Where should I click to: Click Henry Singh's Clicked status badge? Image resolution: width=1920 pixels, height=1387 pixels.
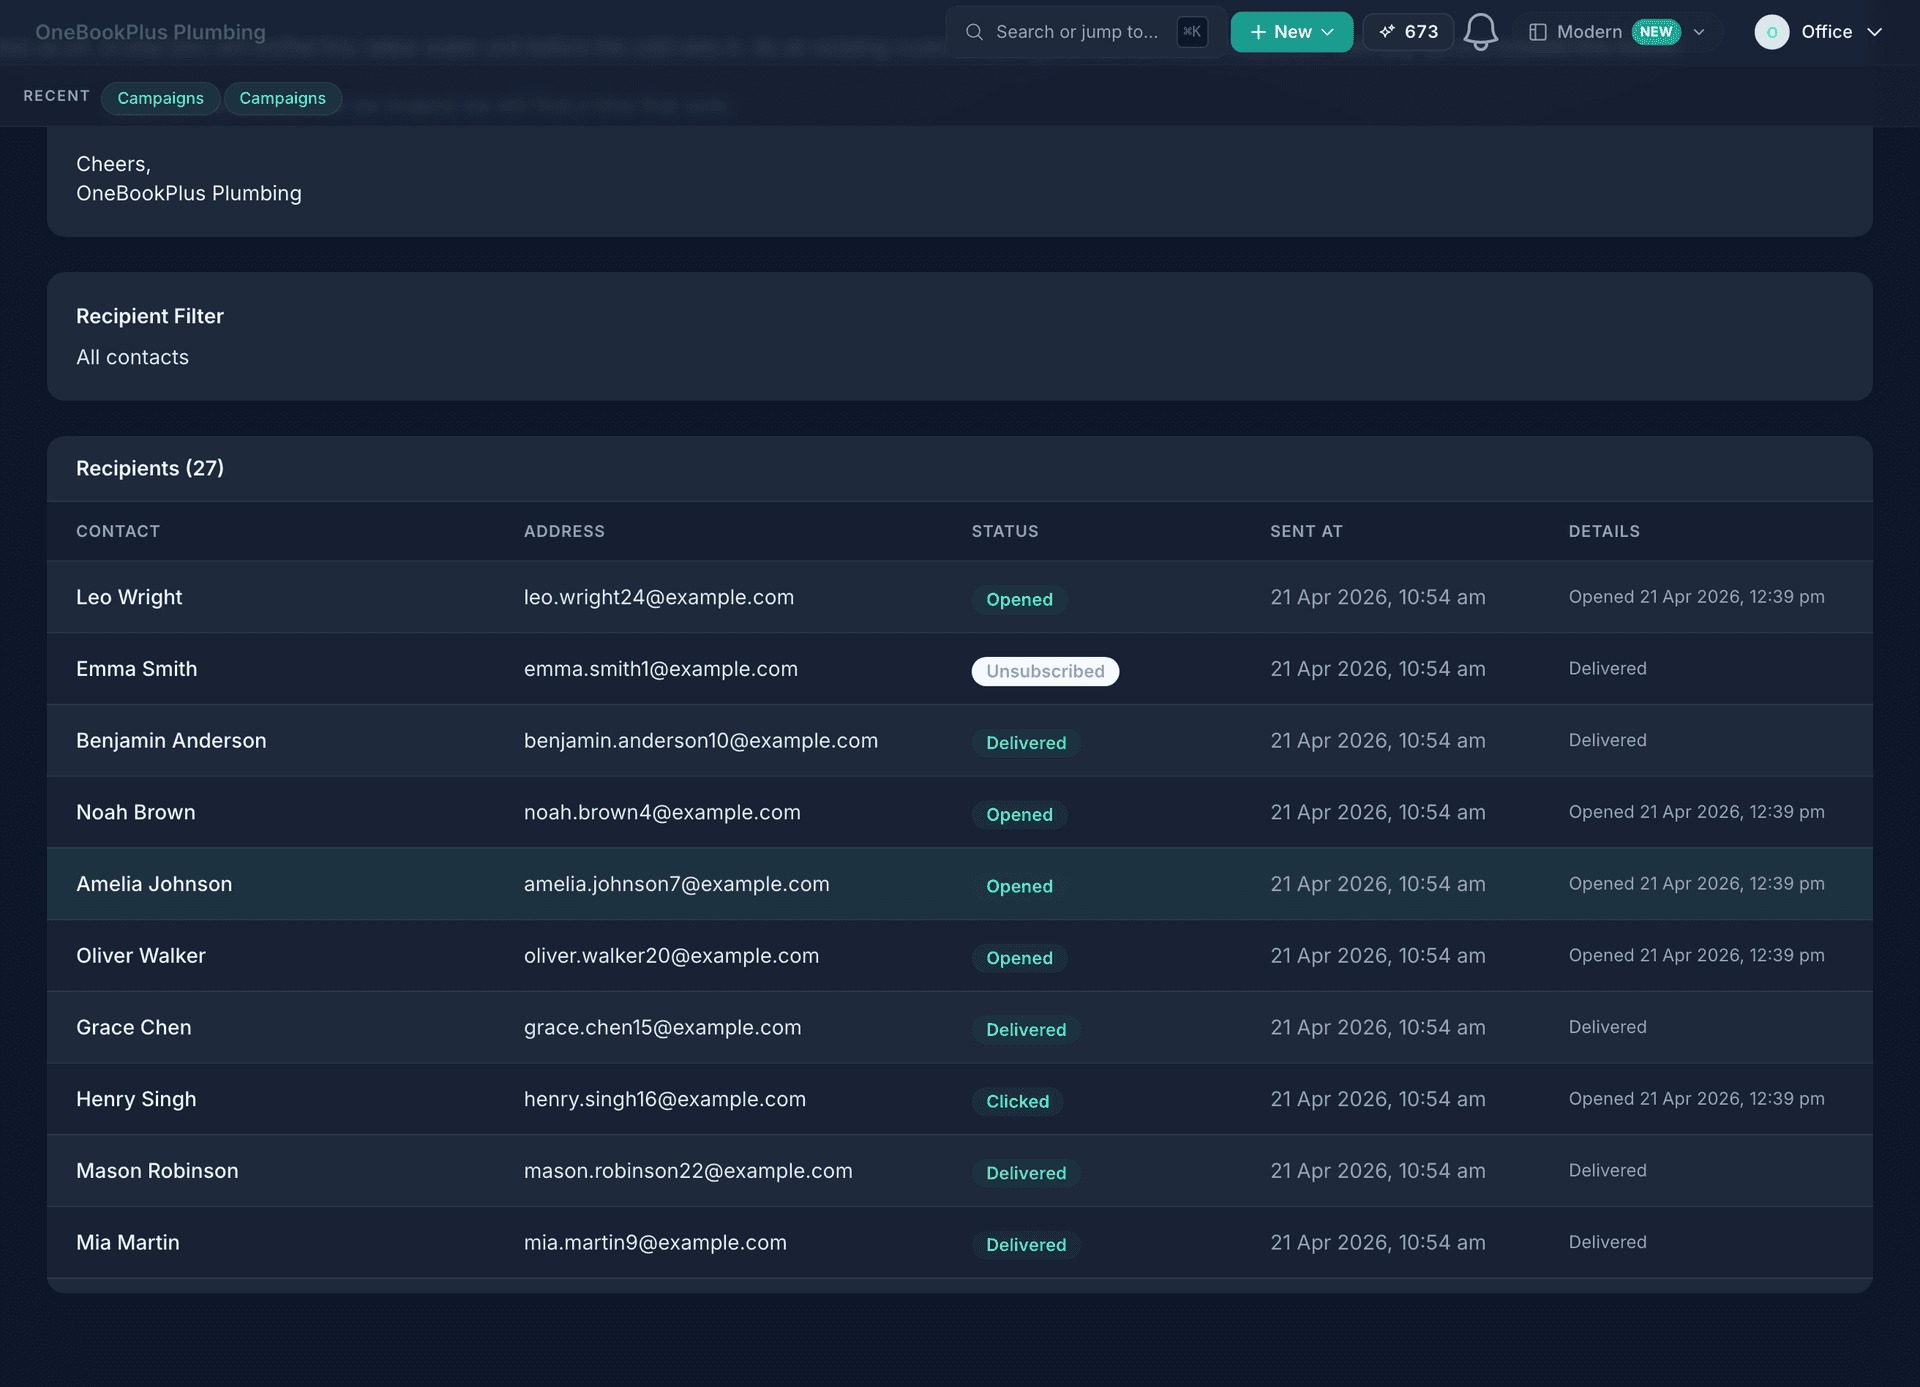pyautogui.click(x=1017, y=1101)
